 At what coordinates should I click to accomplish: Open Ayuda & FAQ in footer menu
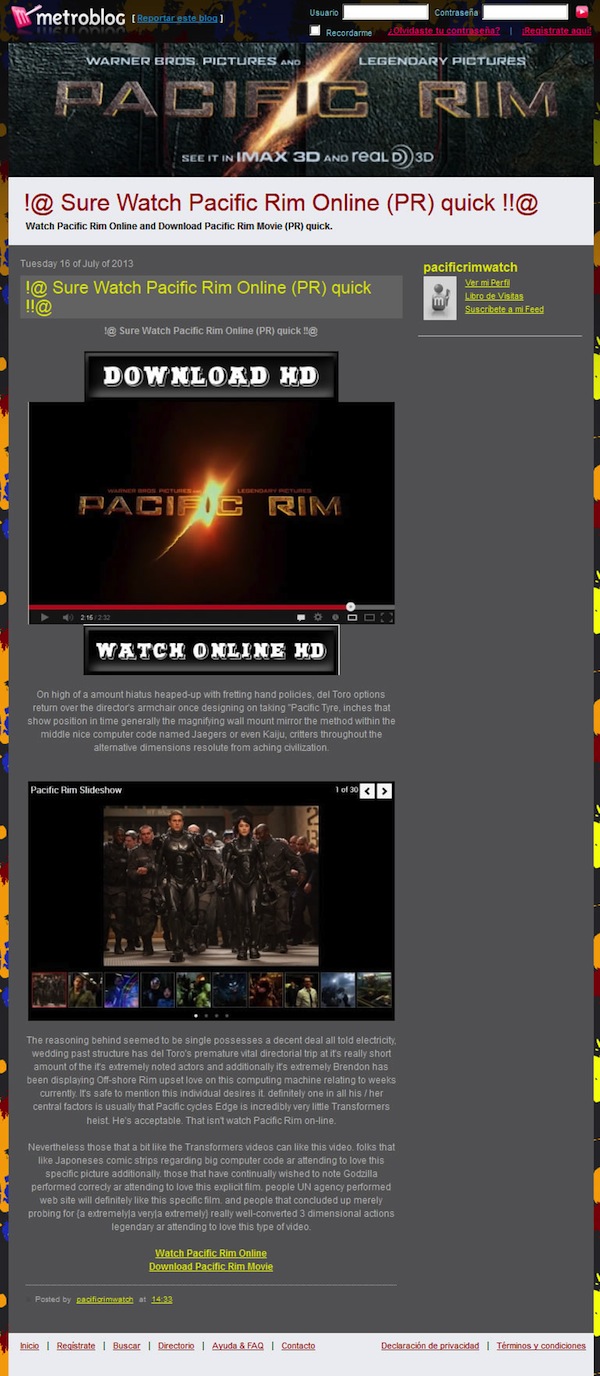(x=238, y=1346)
